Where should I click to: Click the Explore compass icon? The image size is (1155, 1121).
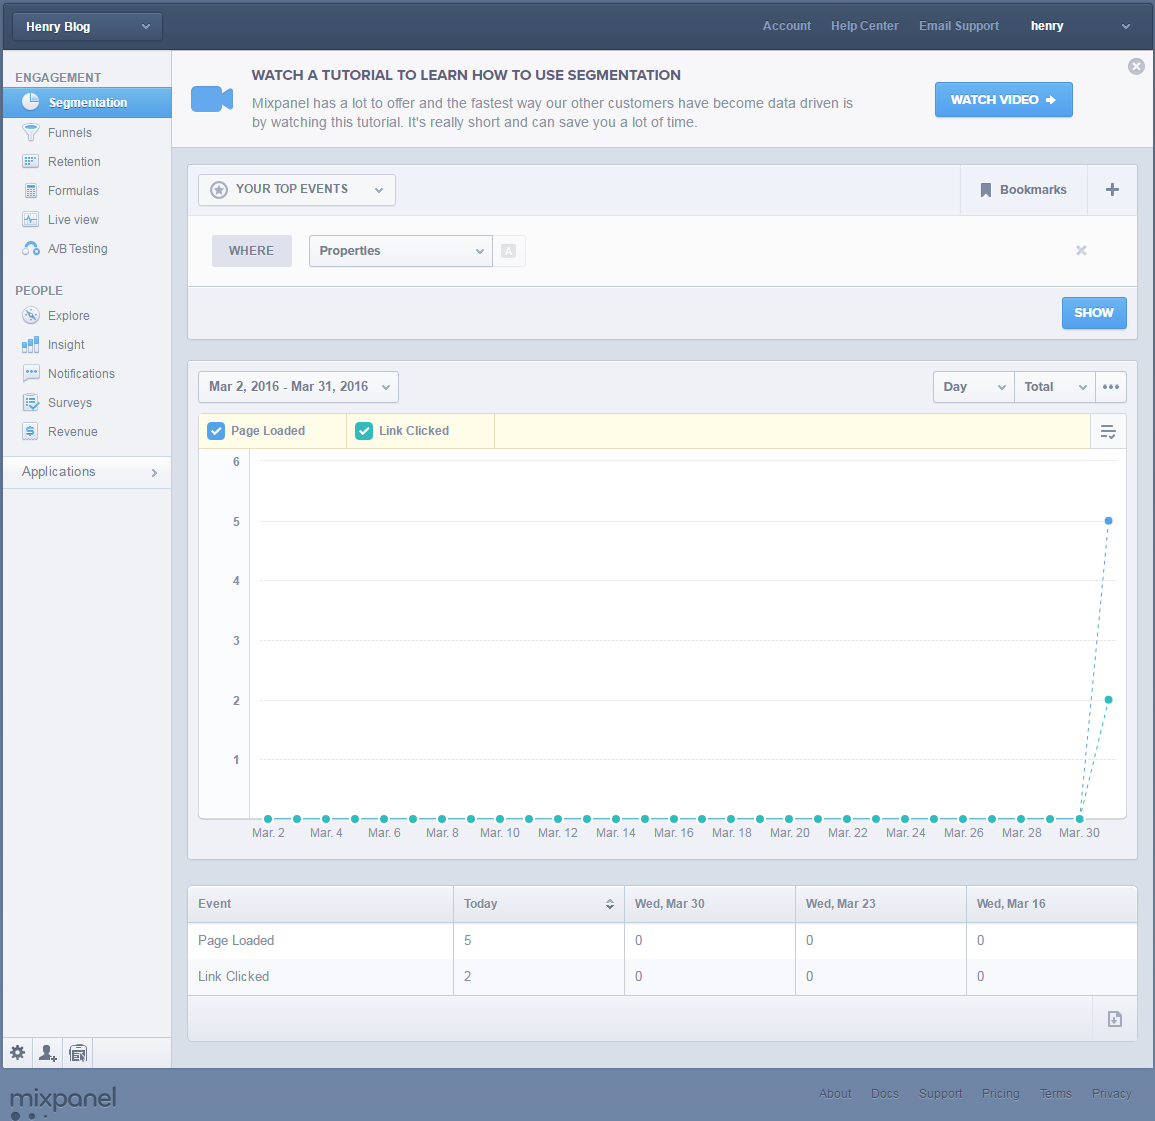30,315
